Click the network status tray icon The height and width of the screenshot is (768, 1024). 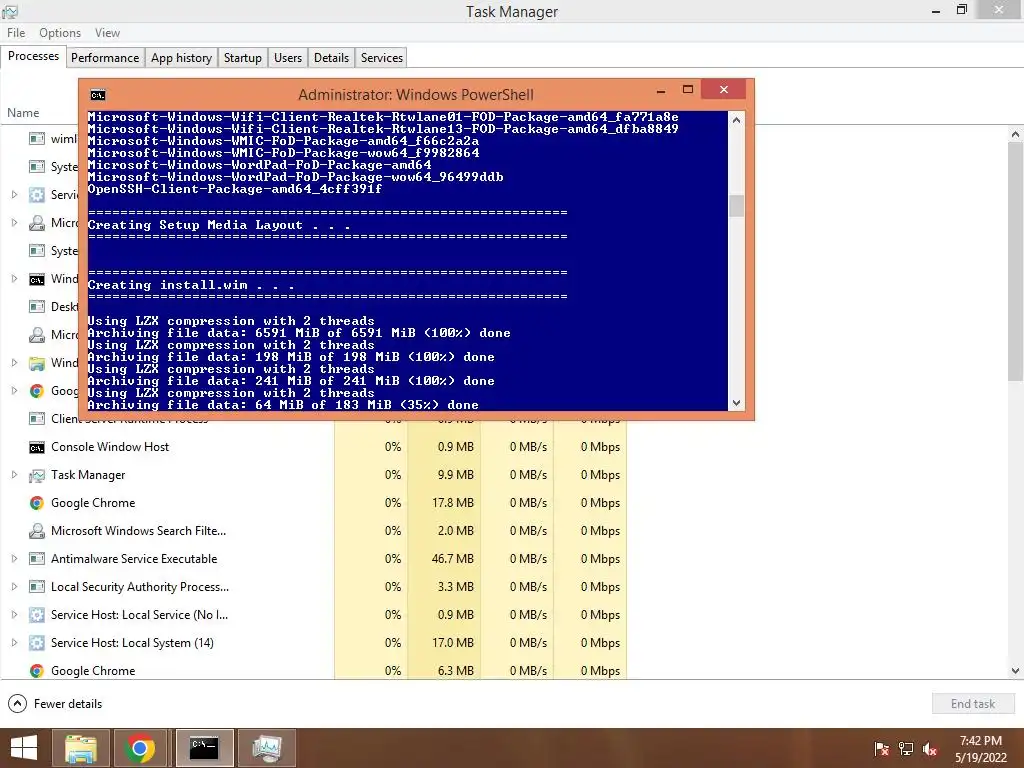click(906, 749)
